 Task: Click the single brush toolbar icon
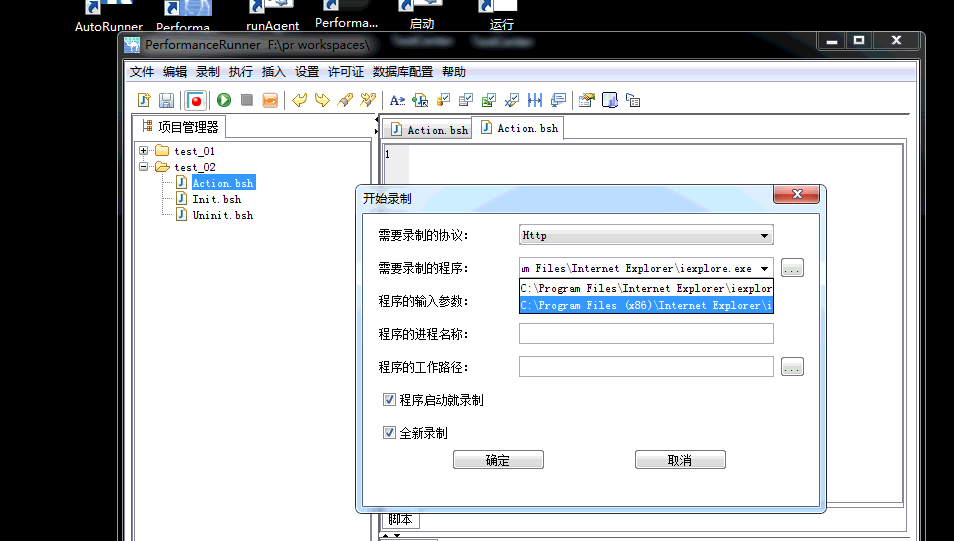[x=345, y=100]
